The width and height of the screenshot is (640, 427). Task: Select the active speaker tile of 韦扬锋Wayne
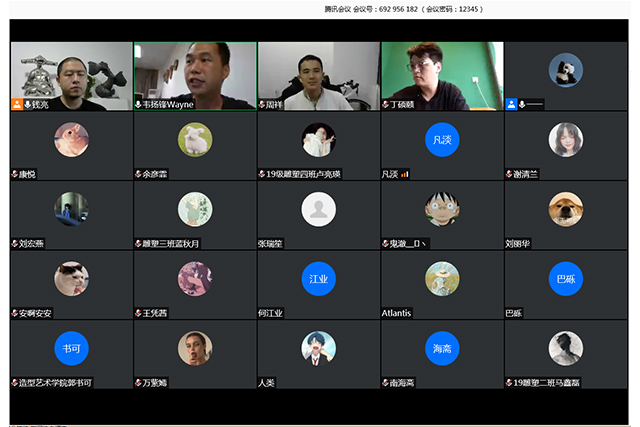195,70
